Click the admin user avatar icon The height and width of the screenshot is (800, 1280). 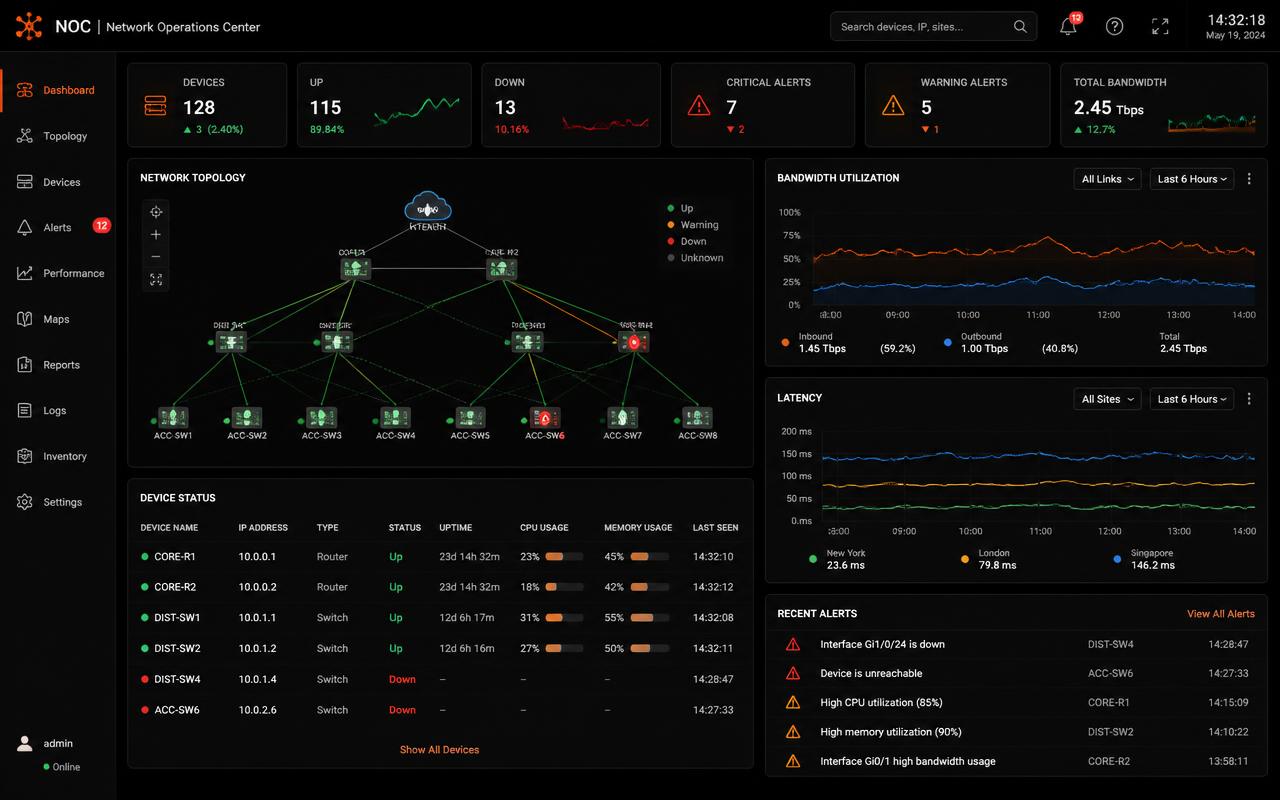click(25, 744)
